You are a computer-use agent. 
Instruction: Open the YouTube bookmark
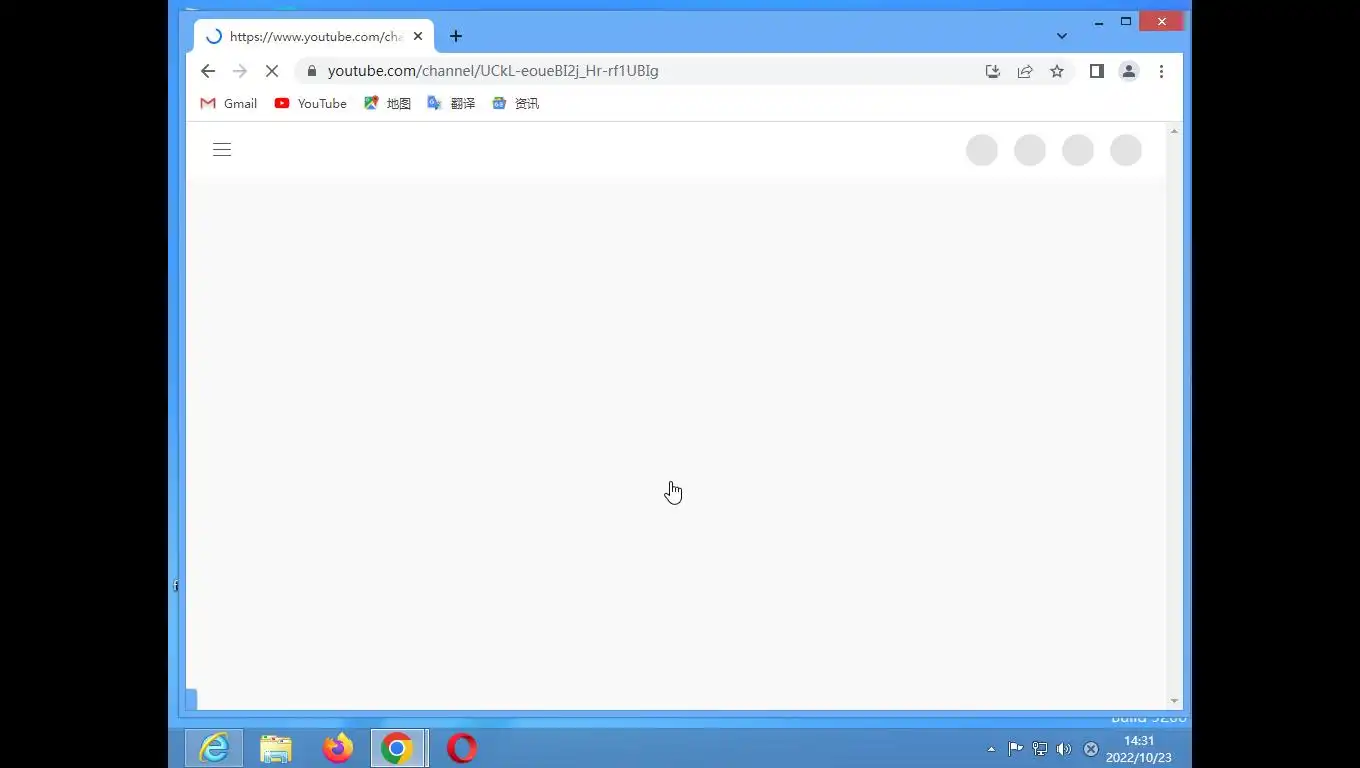(x=311, y=103)
